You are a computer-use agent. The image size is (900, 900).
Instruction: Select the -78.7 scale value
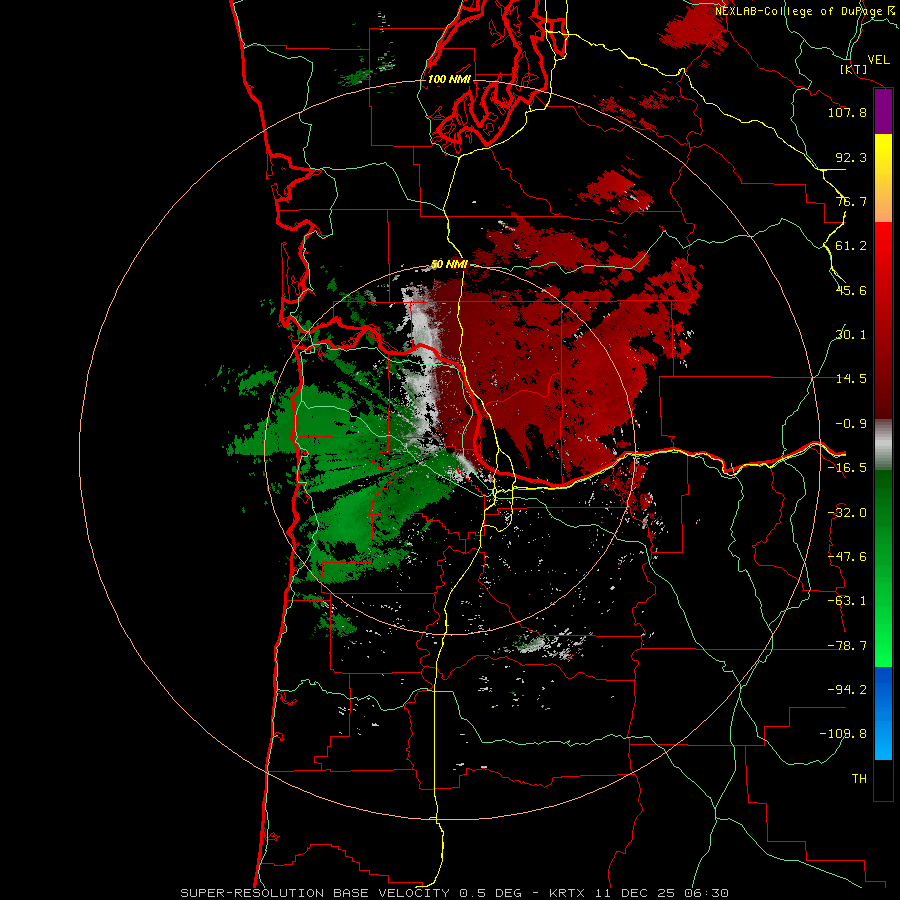pos(847,646)
